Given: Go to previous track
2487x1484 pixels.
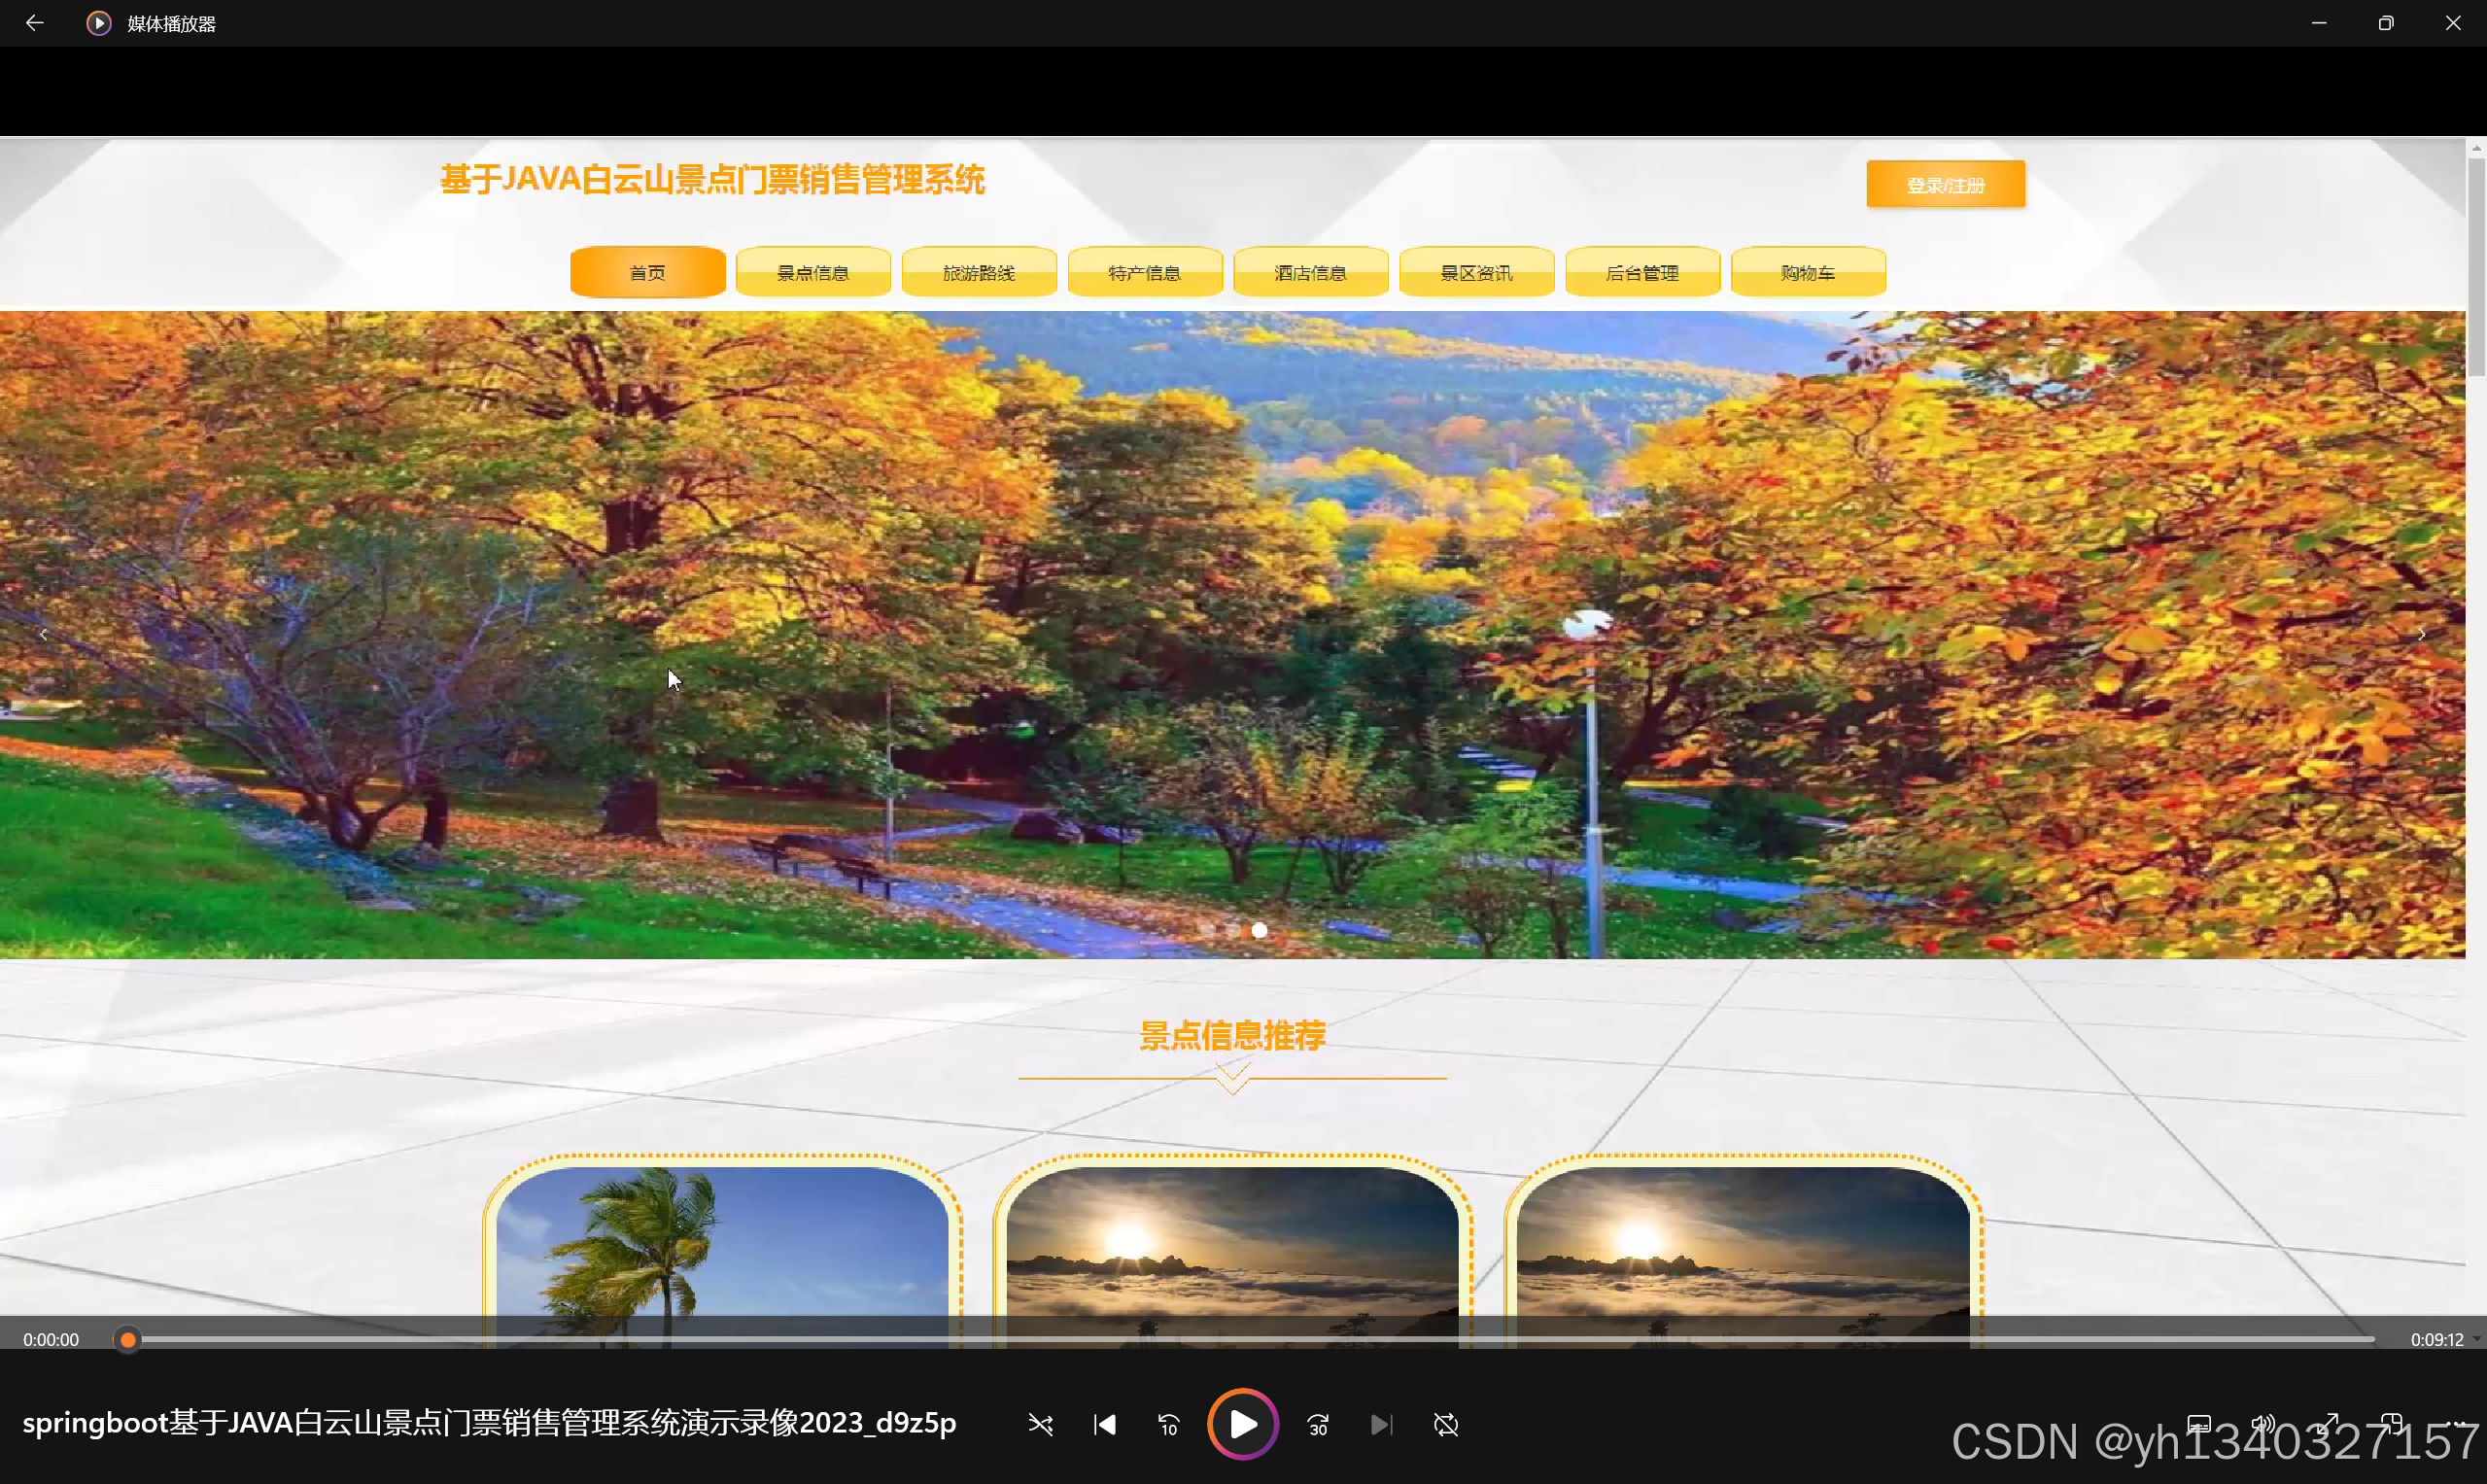Looking at the screenshot, I should click(1104, 1424).
